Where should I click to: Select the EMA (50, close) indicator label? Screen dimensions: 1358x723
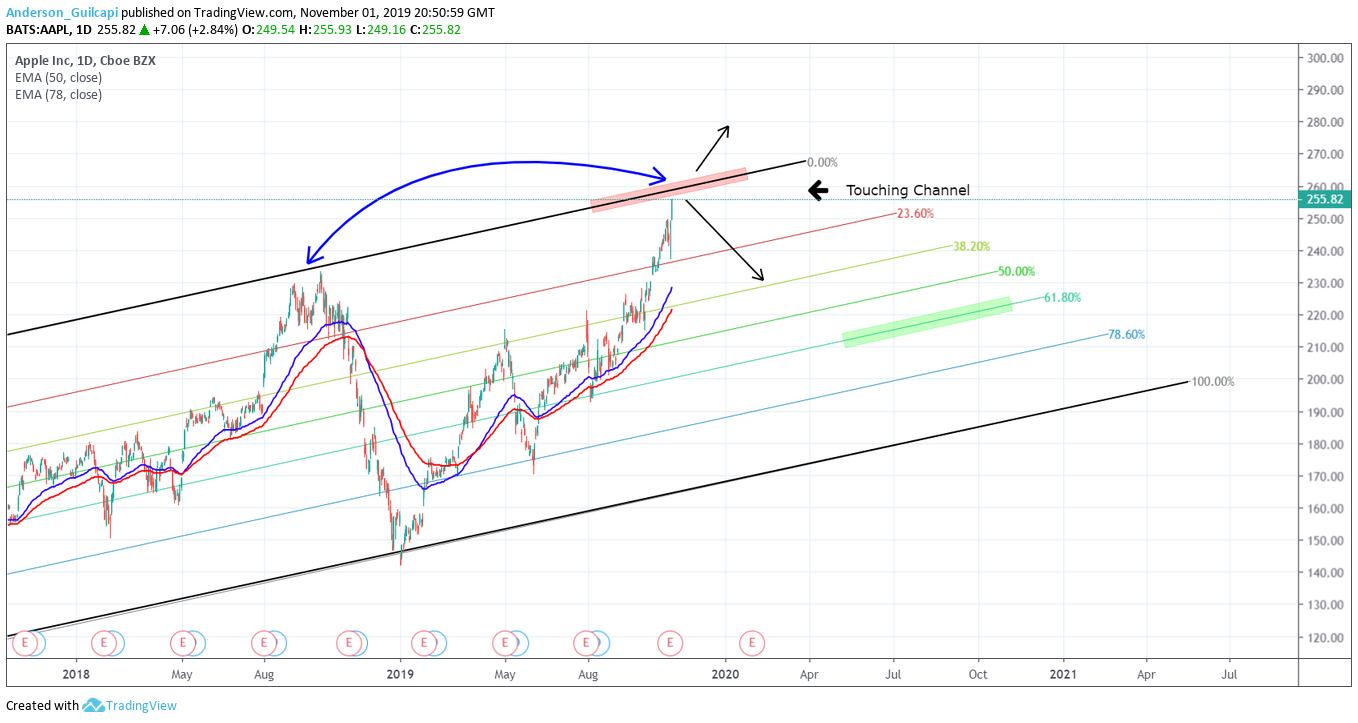[58, 77]
